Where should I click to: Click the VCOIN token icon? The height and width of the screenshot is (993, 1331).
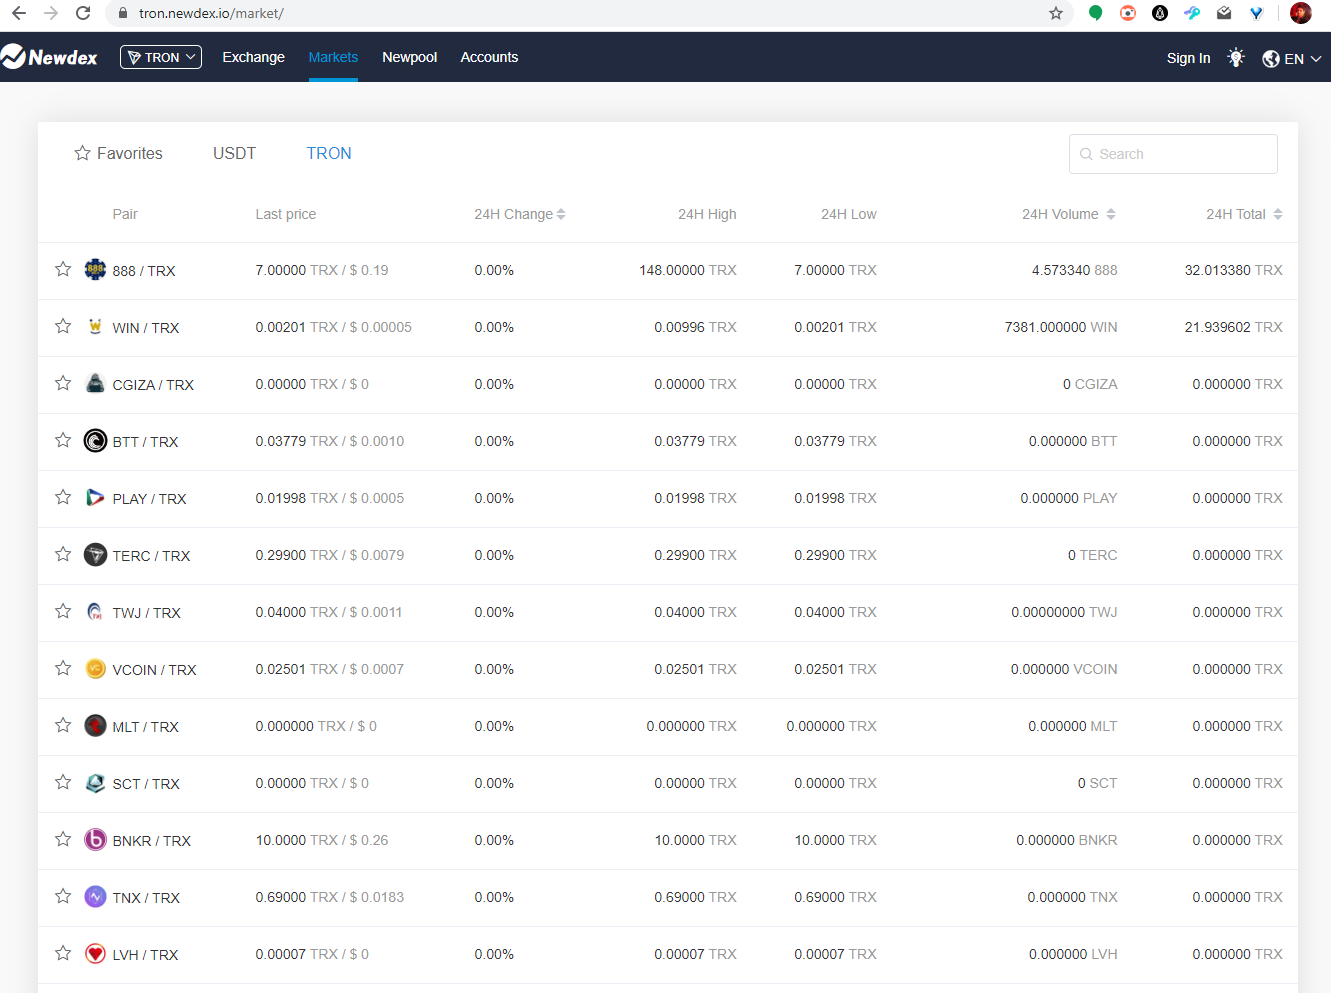(95, 669)
